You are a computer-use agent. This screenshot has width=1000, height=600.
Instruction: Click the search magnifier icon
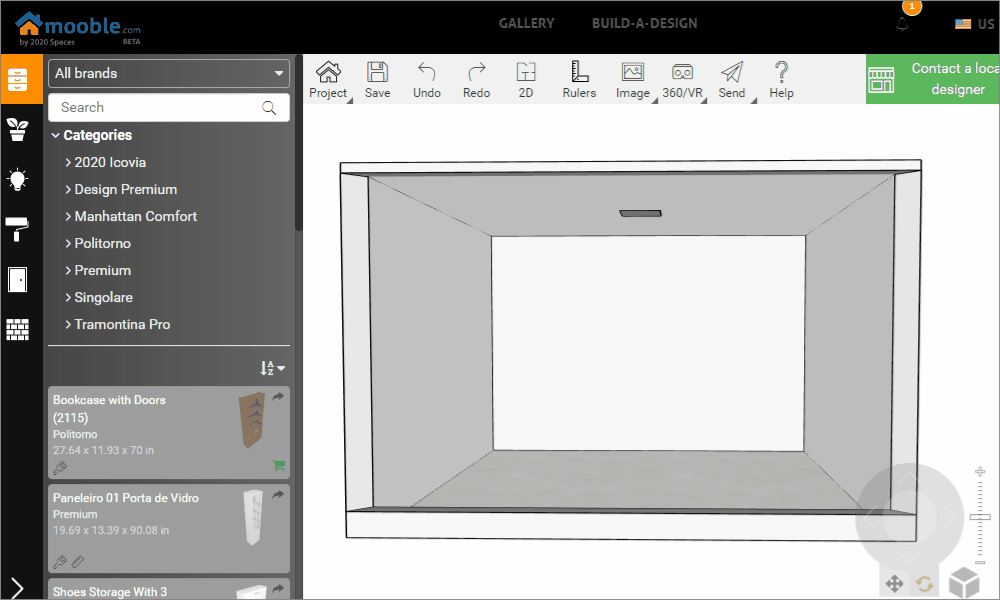[269, 108]
